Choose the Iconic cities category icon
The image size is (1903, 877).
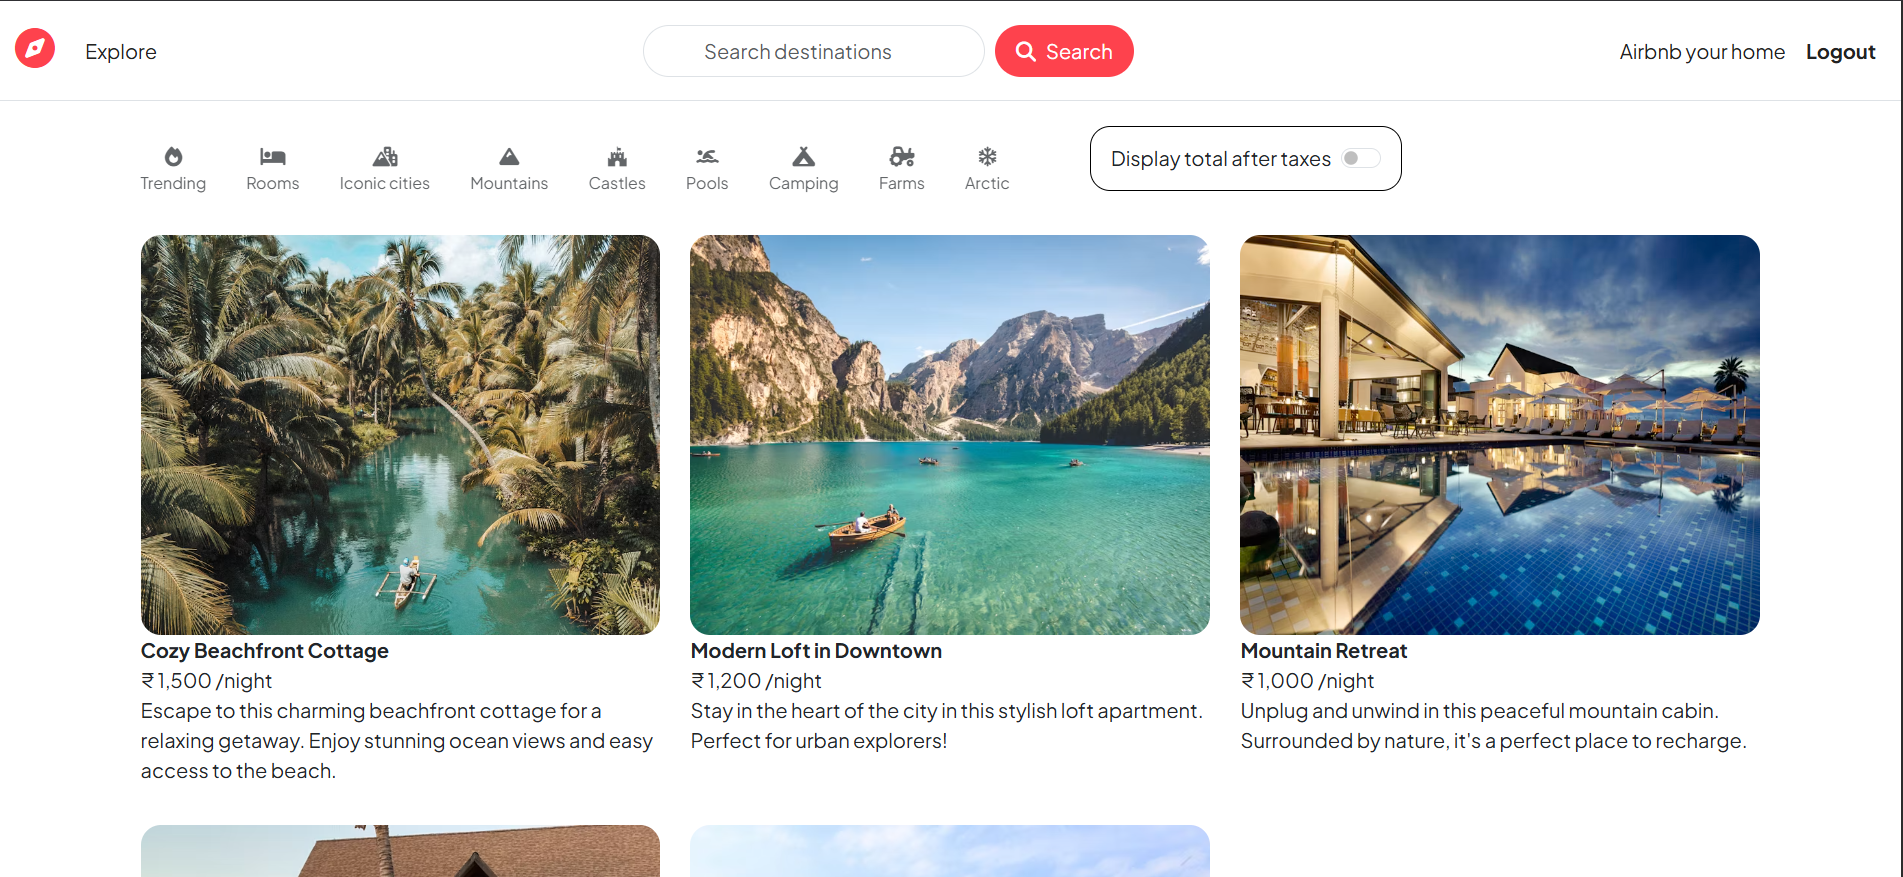click(385, 157)
